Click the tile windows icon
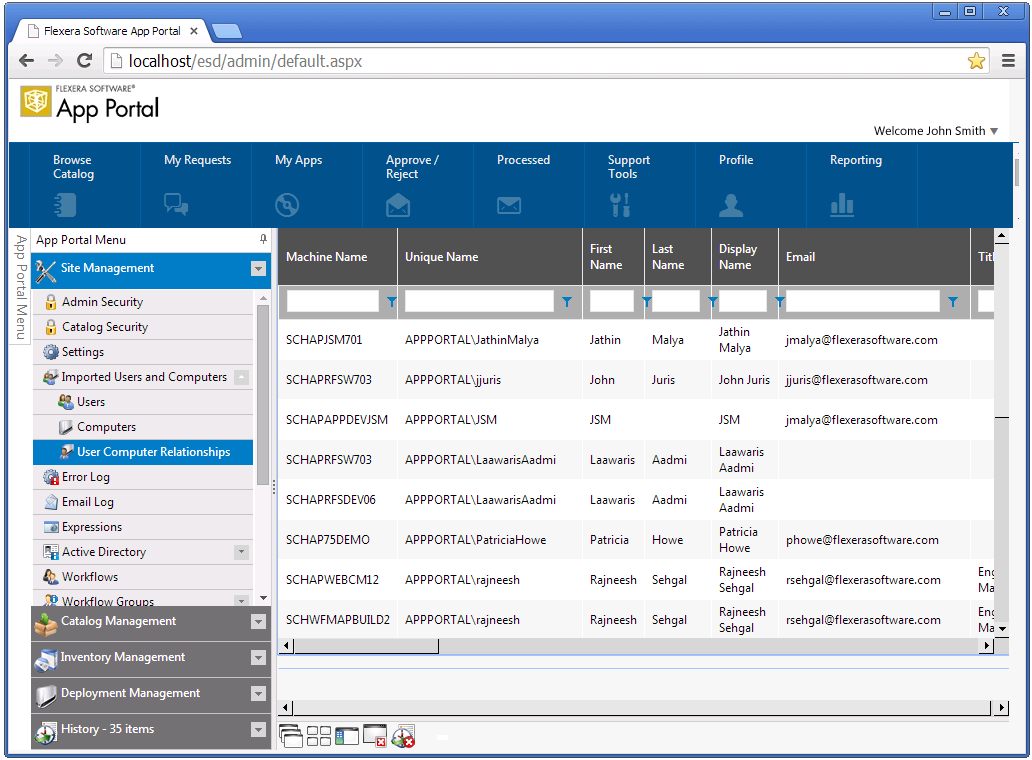The image size is (1032, 760). click(319, 736)
